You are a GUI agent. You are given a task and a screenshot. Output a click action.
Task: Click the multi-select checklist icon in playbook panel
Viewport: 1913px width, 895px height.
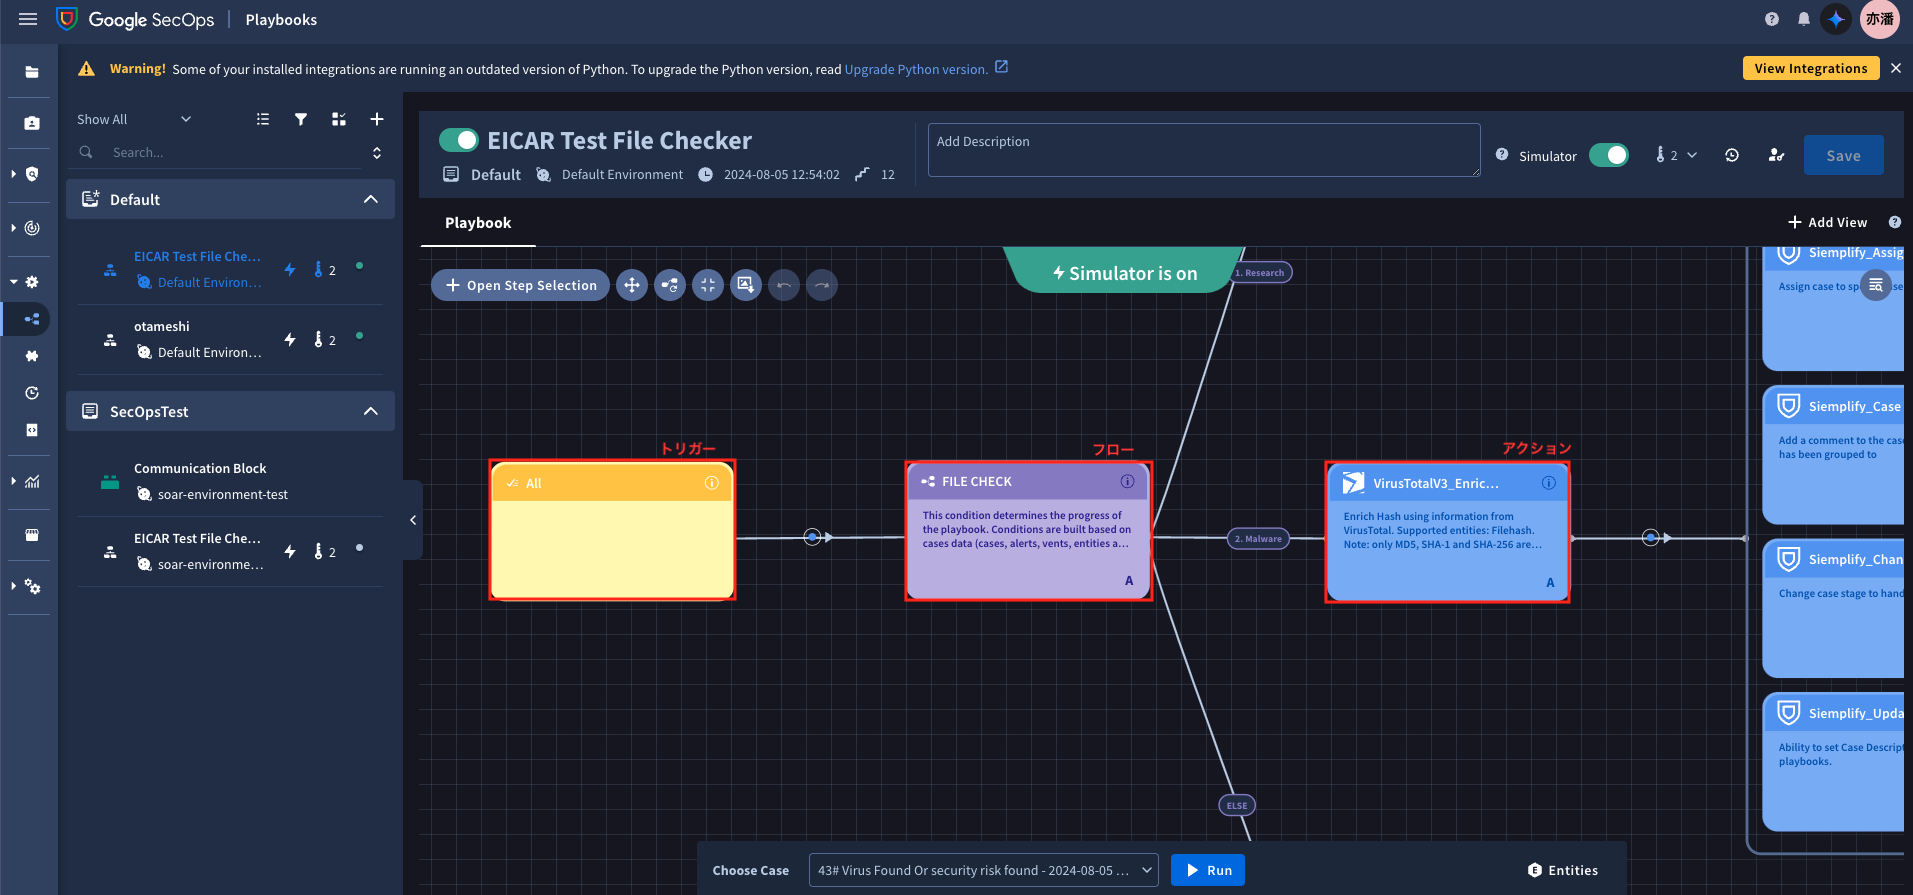(339, 119)
